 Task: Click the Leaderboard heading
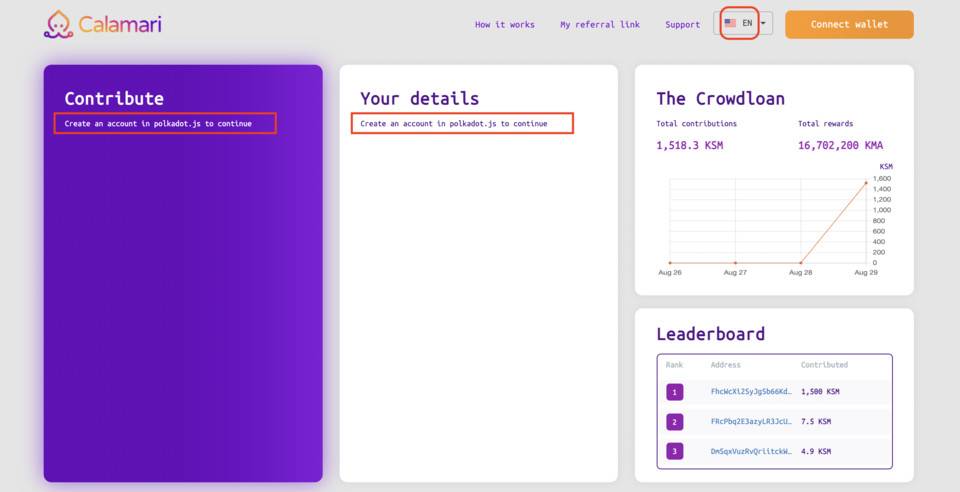click(x=710, y=334)
